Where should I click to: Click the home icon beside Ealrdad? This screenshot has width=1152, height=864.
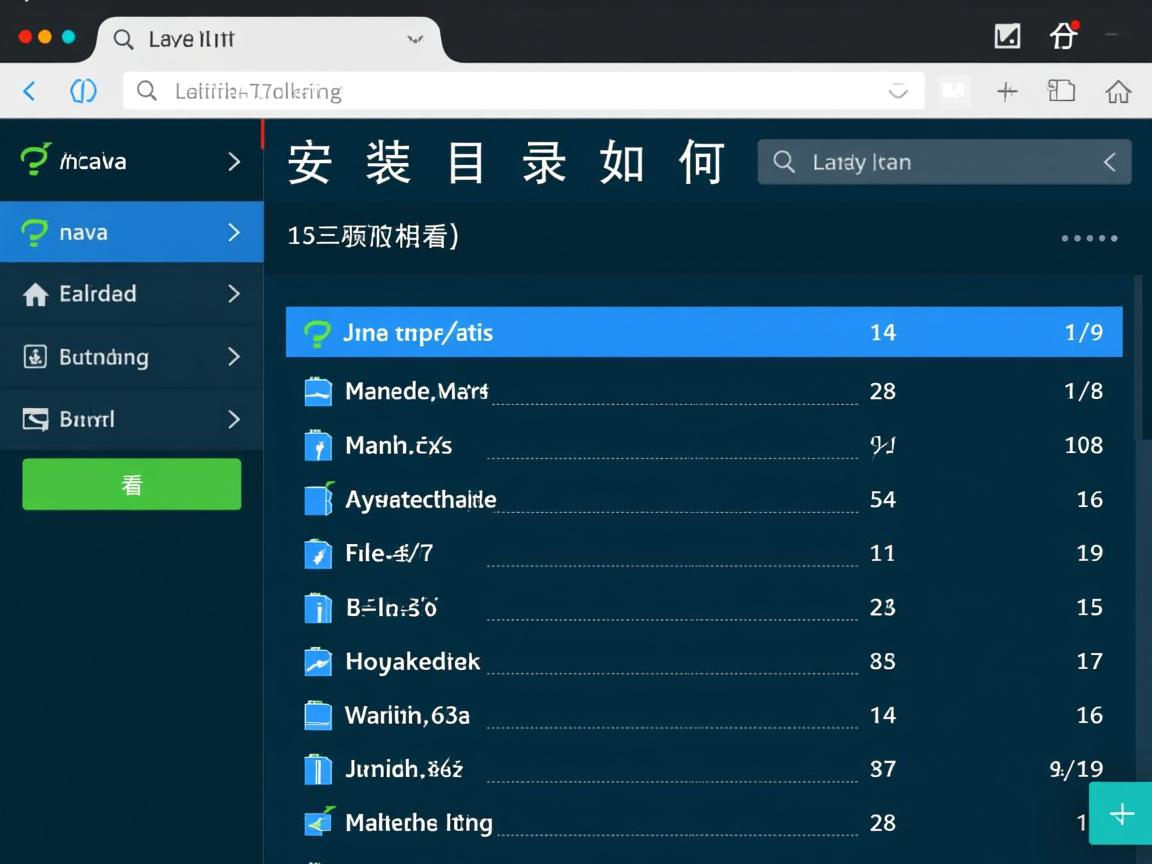[33, 294]
